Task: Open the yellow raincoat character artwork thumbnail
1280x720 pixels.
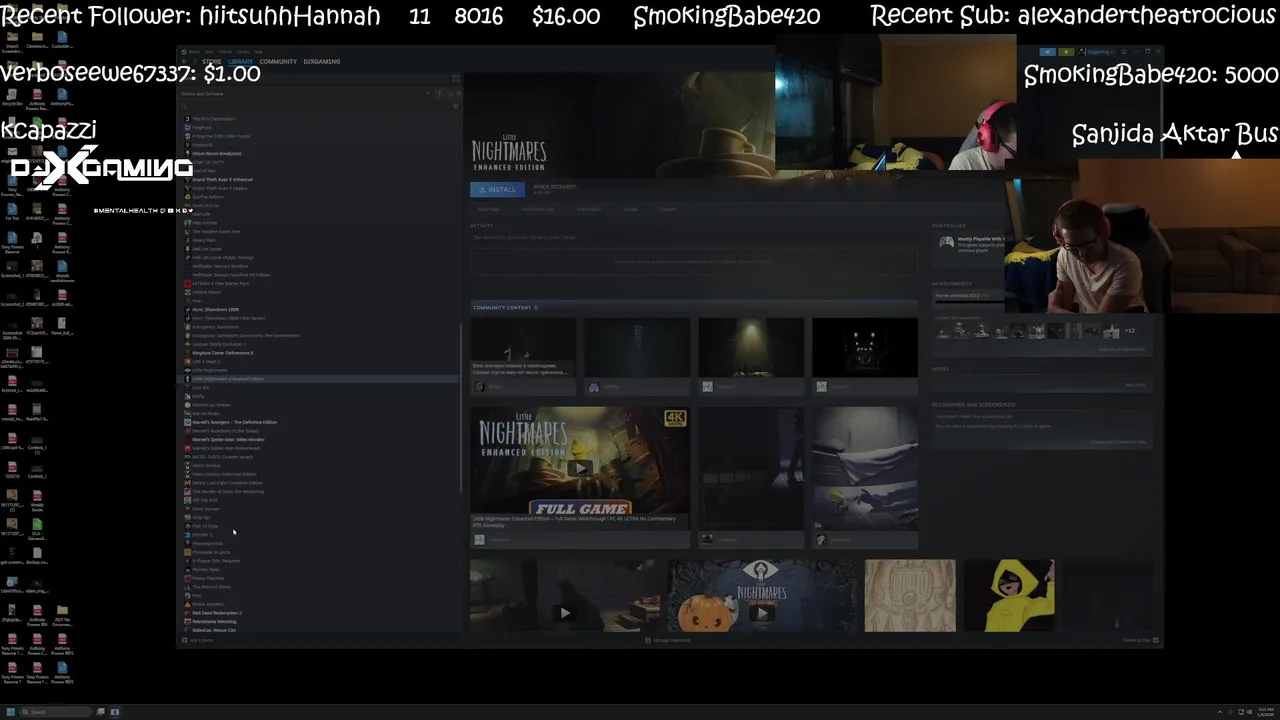Action: tap(1008, 596)
